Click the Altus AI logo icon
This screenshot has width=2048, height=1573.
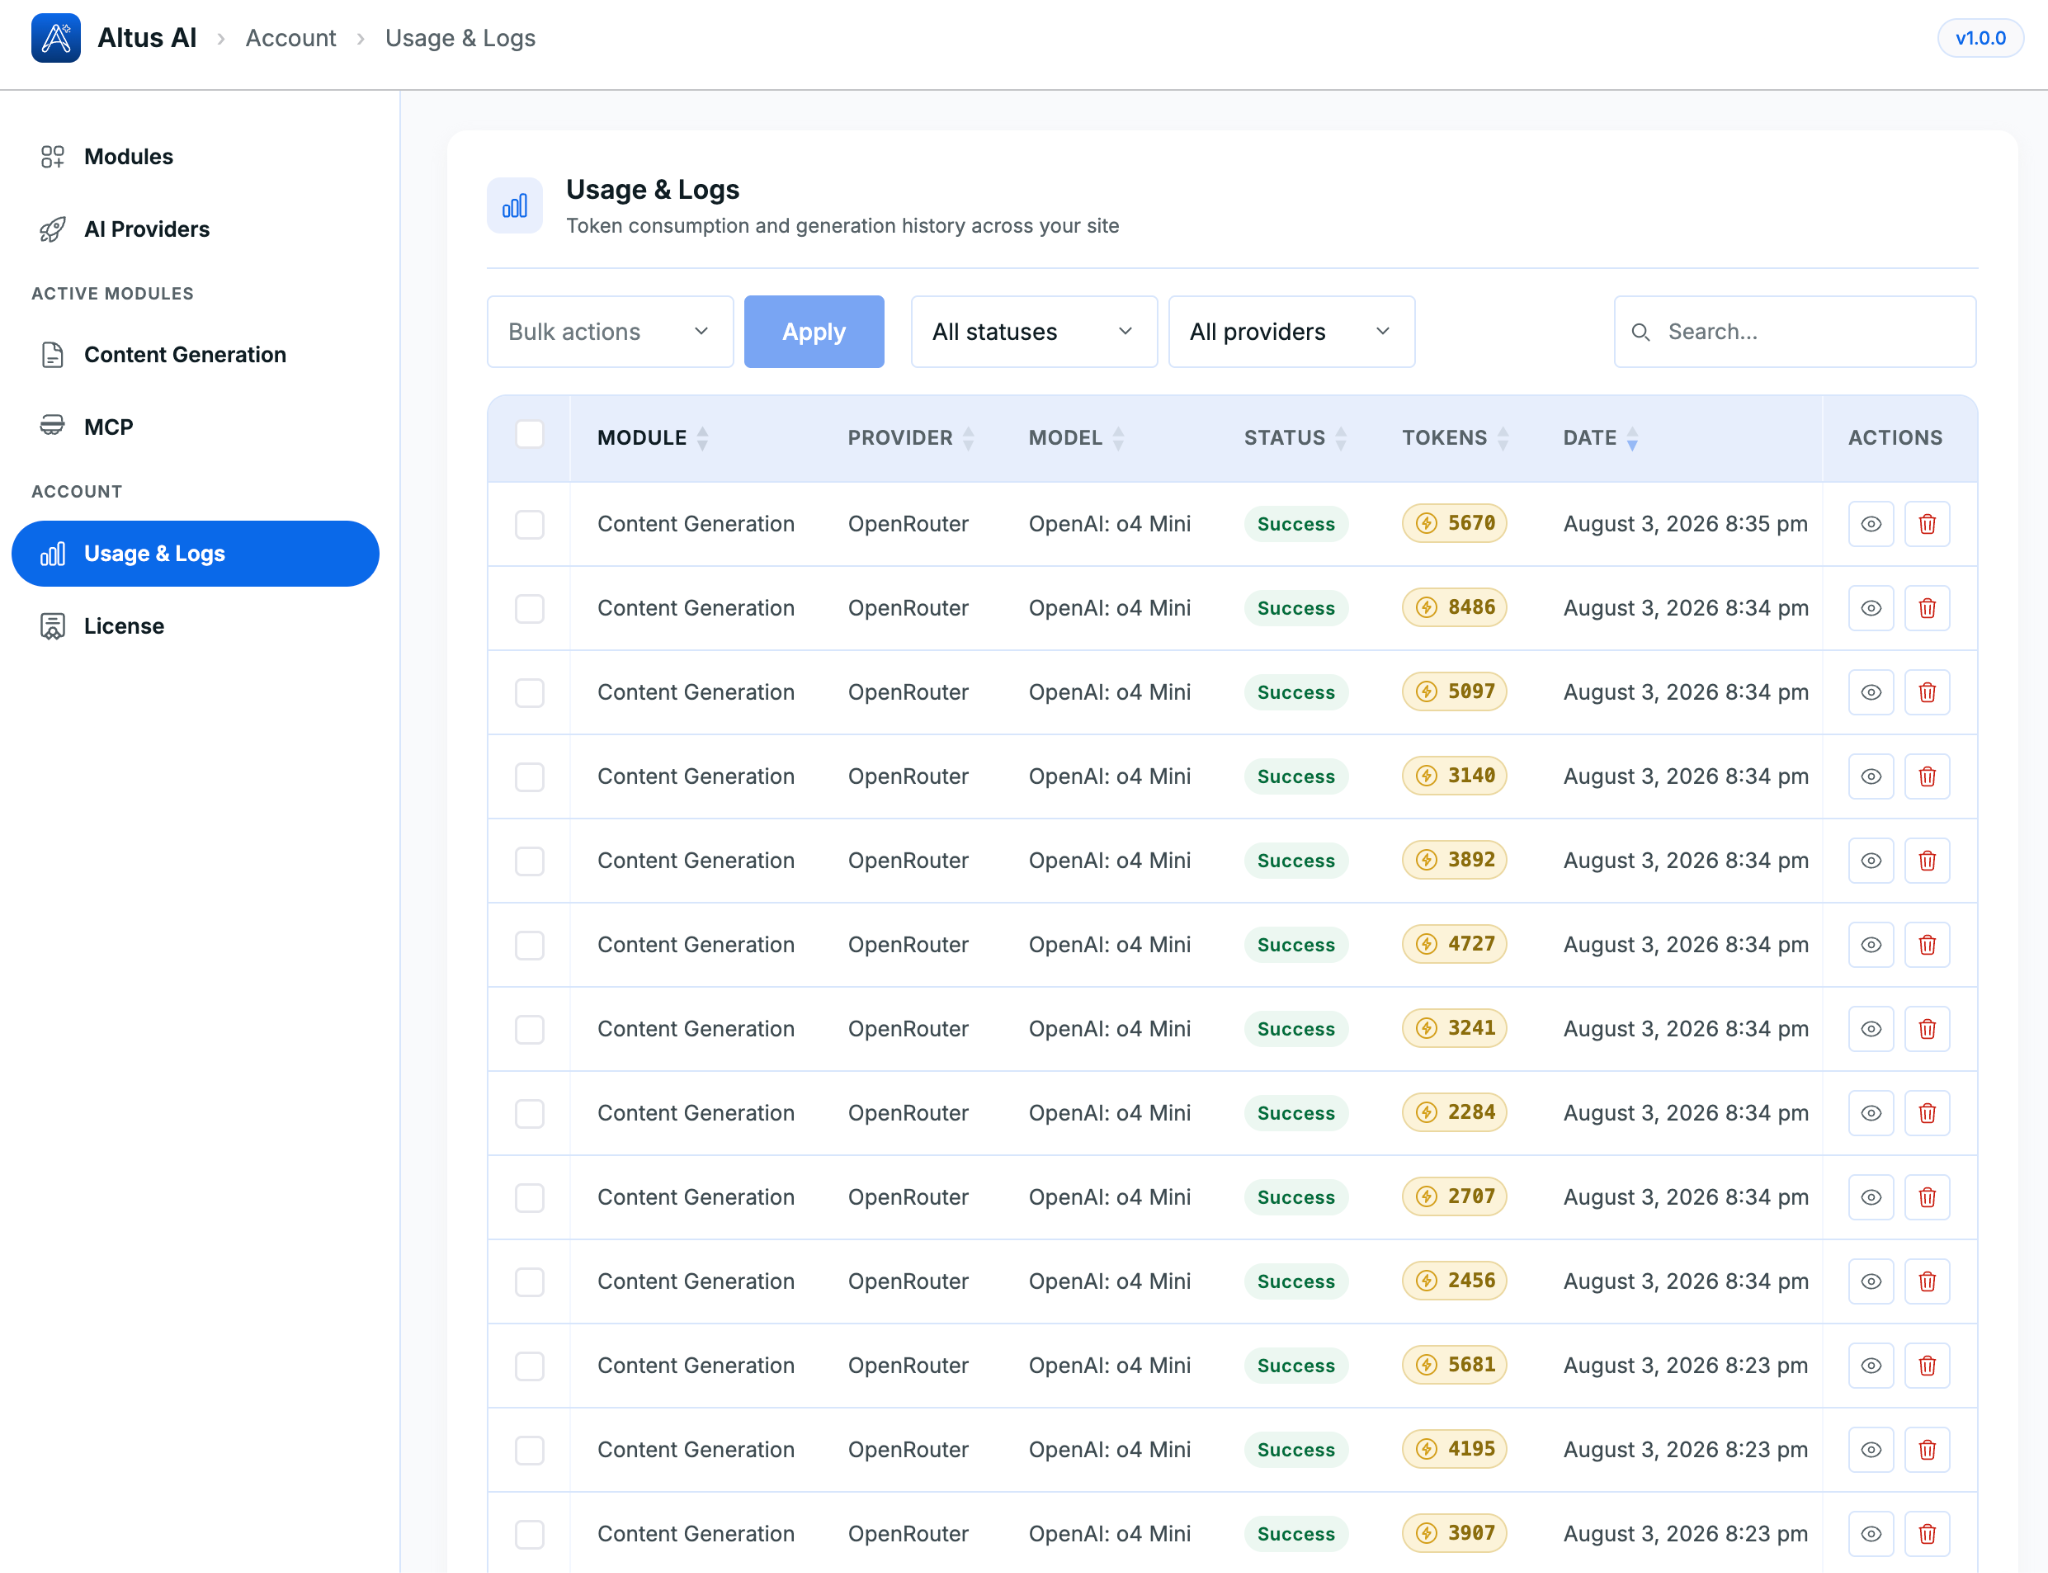point(56,38)
